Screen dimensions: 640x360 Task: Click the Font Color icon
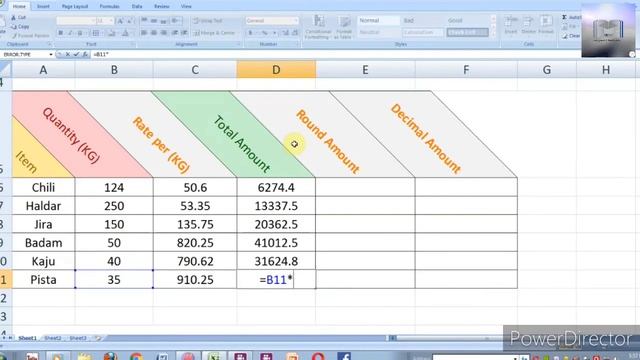click(125, 33)
